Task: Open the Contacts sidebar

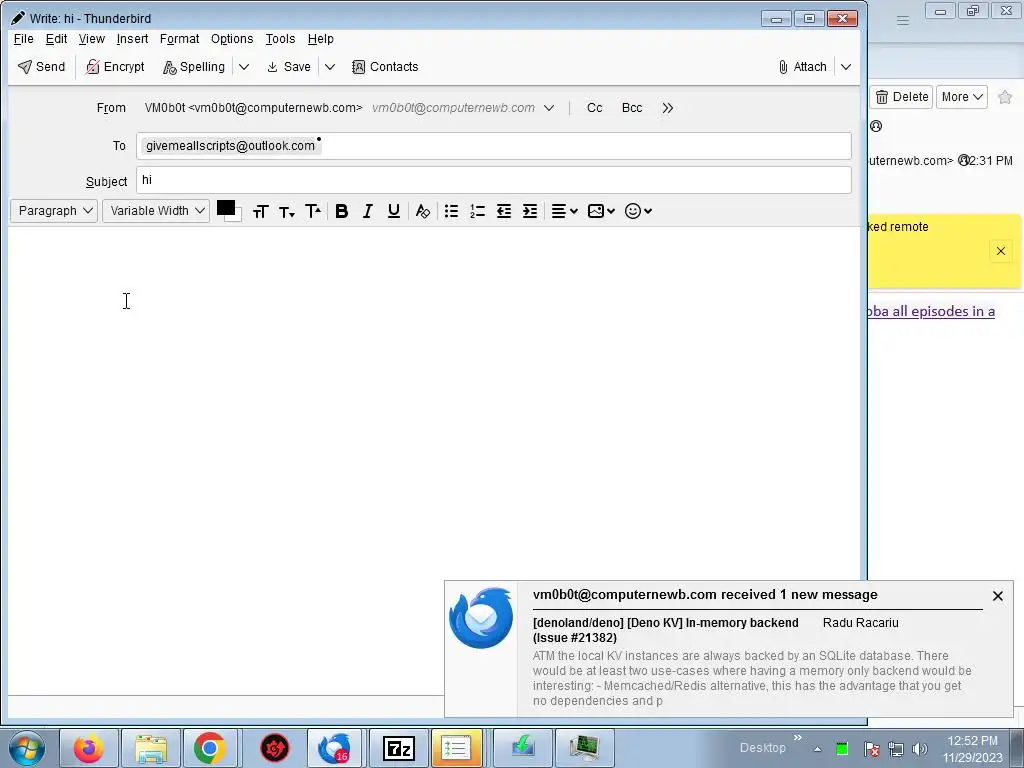Action: point(385,67)
